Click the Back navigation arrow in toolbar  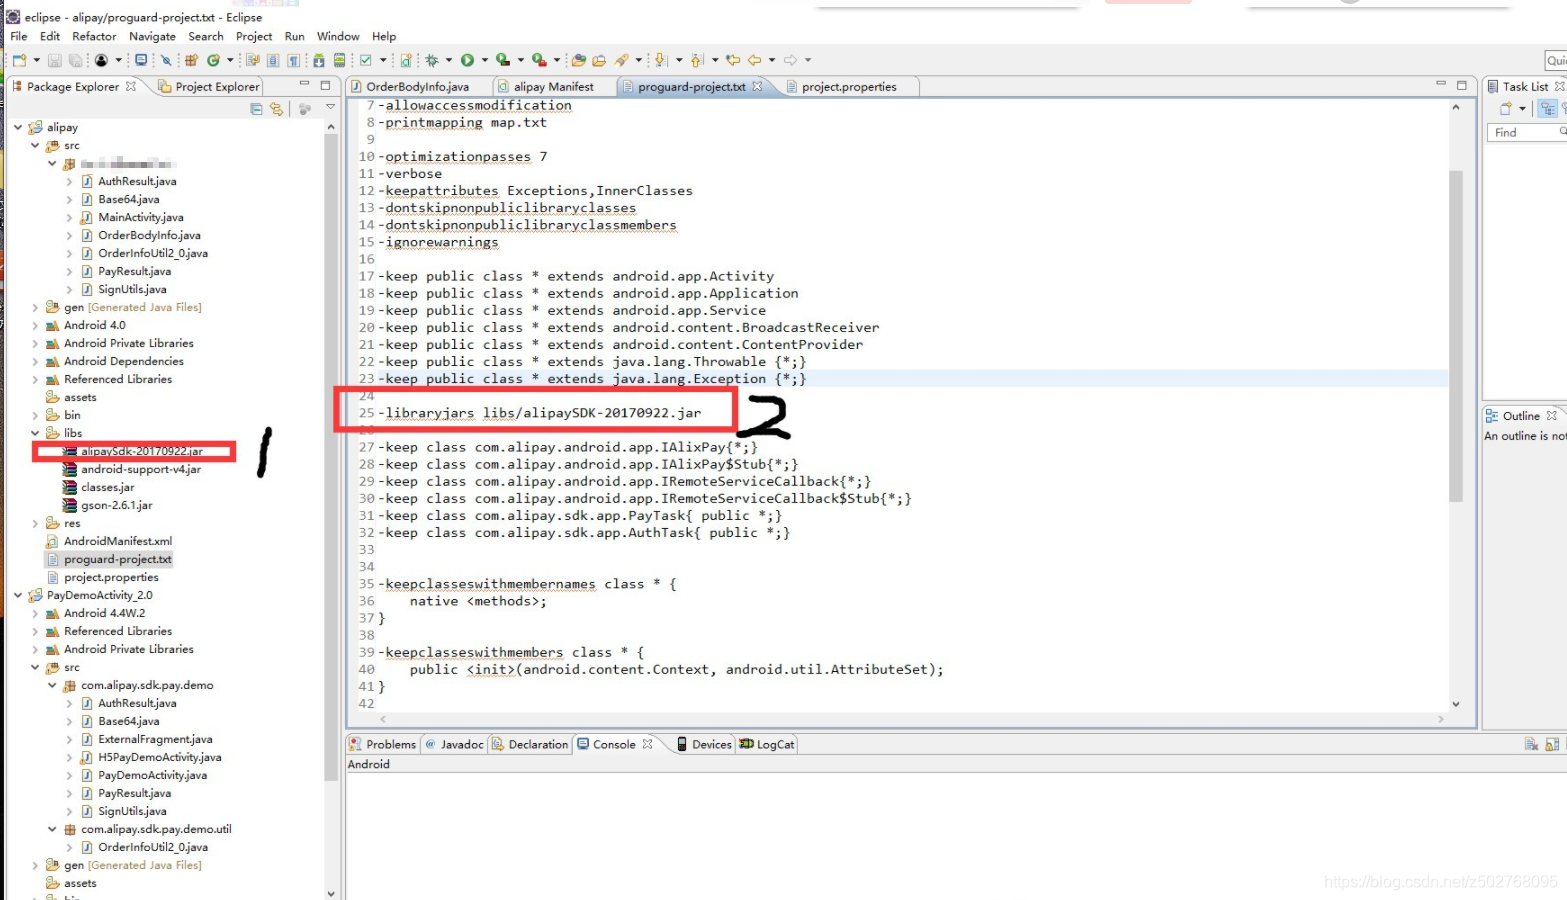tap(754, 60)
